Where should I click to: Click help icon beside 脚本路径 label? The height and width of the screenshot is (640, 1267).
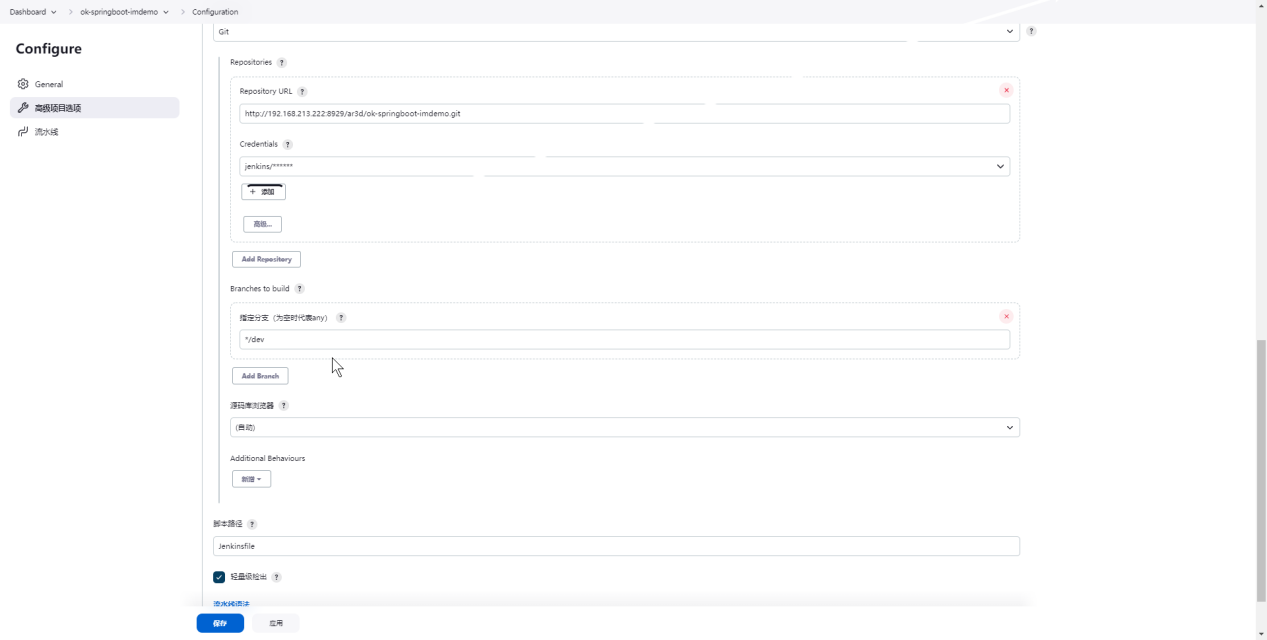252,524
